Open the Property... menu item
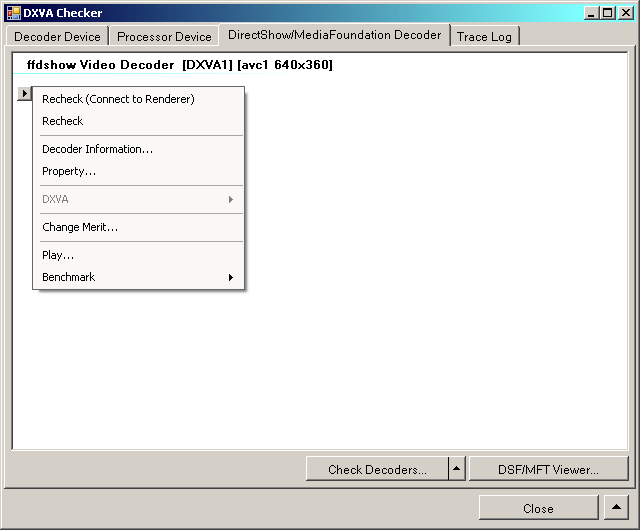The image size is (640, 530). point(138,171)
